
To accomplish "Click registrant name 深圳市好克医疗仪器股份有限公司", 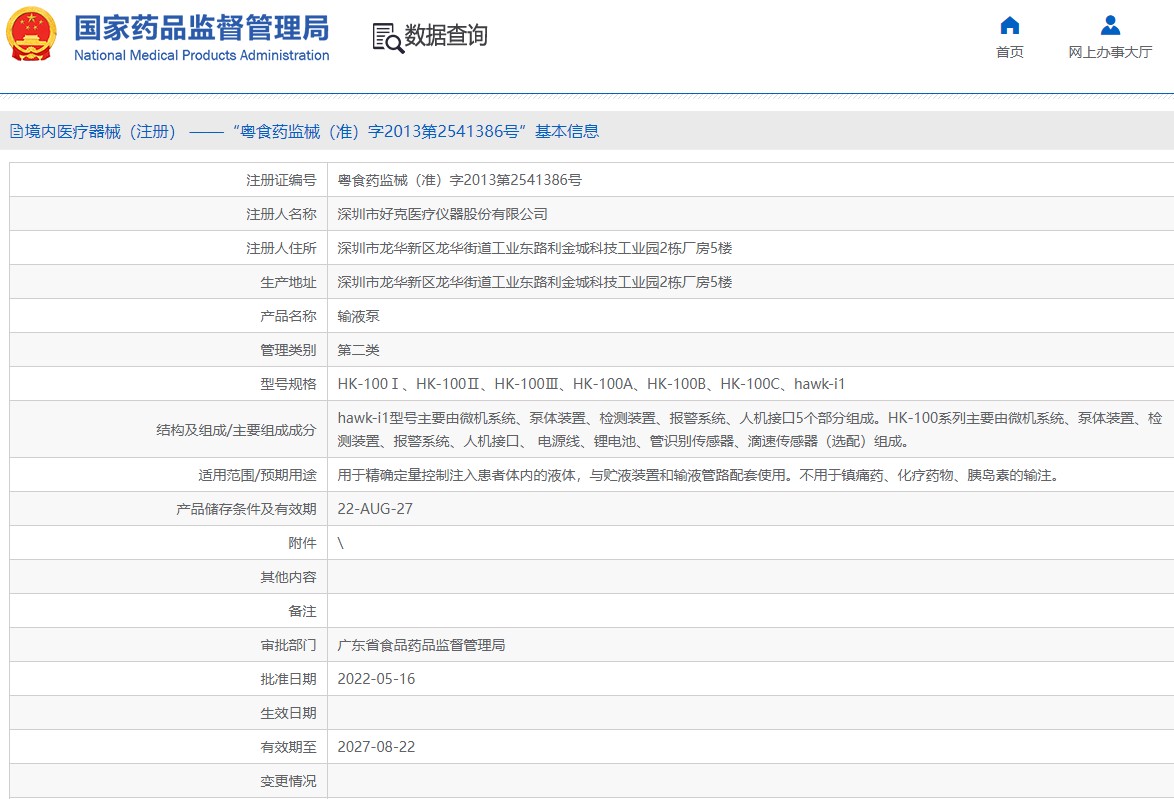I will (x=442, y=214).
